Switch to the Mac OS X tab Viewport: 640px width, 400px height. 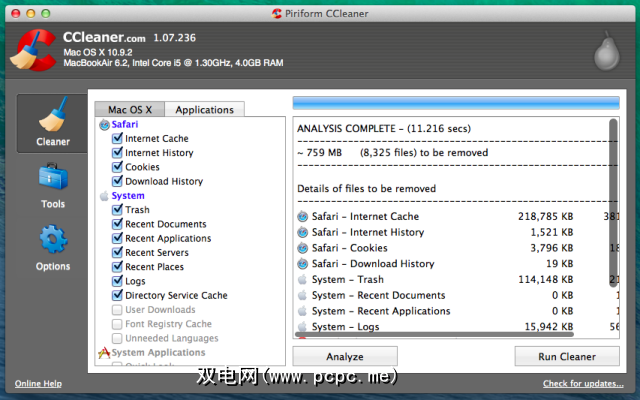130,109
